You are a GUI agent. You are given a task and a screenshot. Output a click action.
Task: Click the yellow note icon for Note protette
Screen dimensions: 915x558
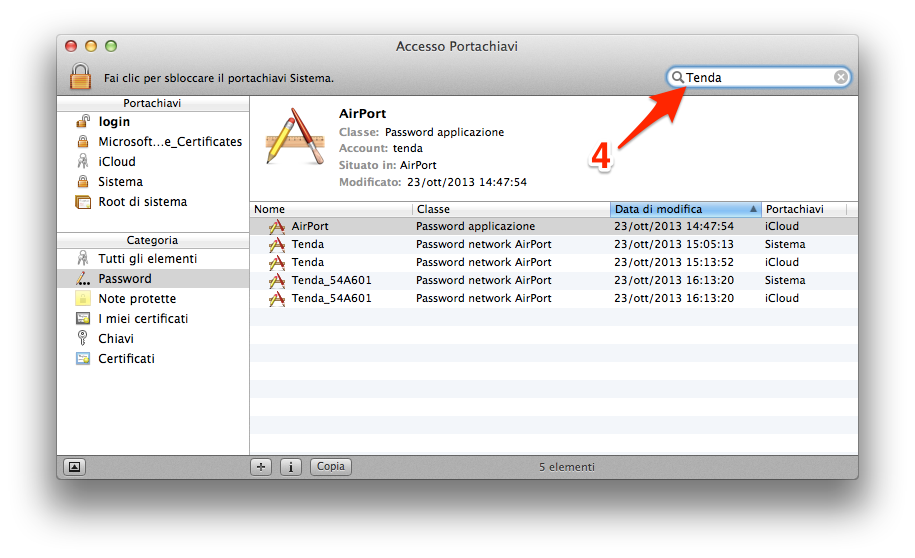(x=83, y=298)
